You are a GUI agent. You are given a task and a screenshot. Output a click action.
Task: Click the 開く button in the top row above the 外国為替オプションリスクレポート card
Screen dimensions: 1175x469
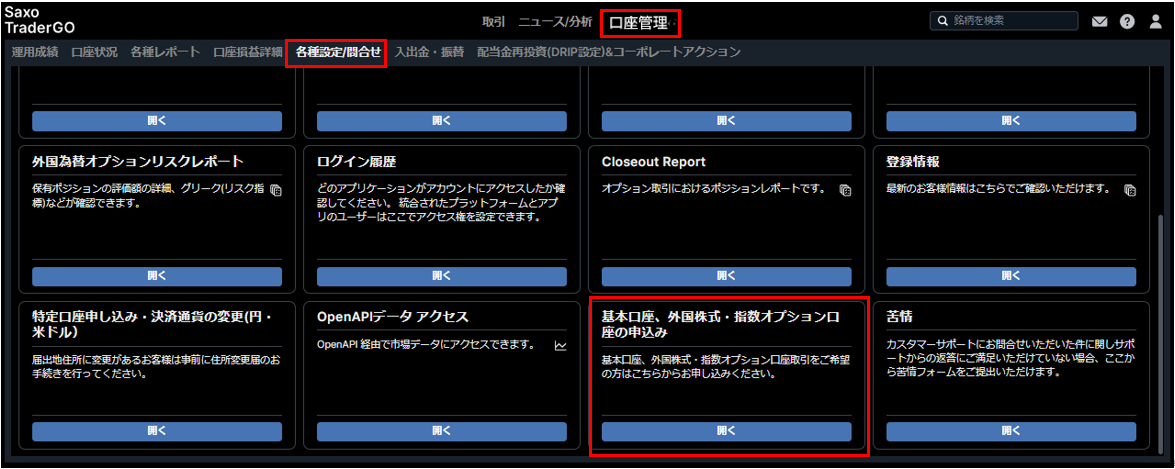(157, 121)
